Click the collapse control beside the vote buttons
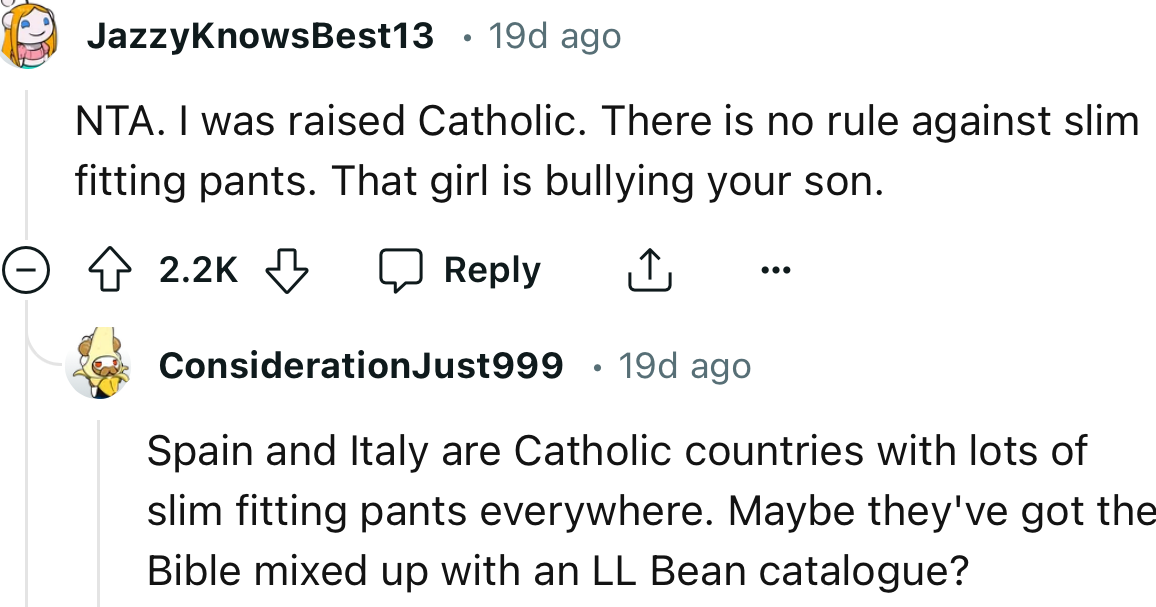The image size is (1156, 607). point(28,269)
